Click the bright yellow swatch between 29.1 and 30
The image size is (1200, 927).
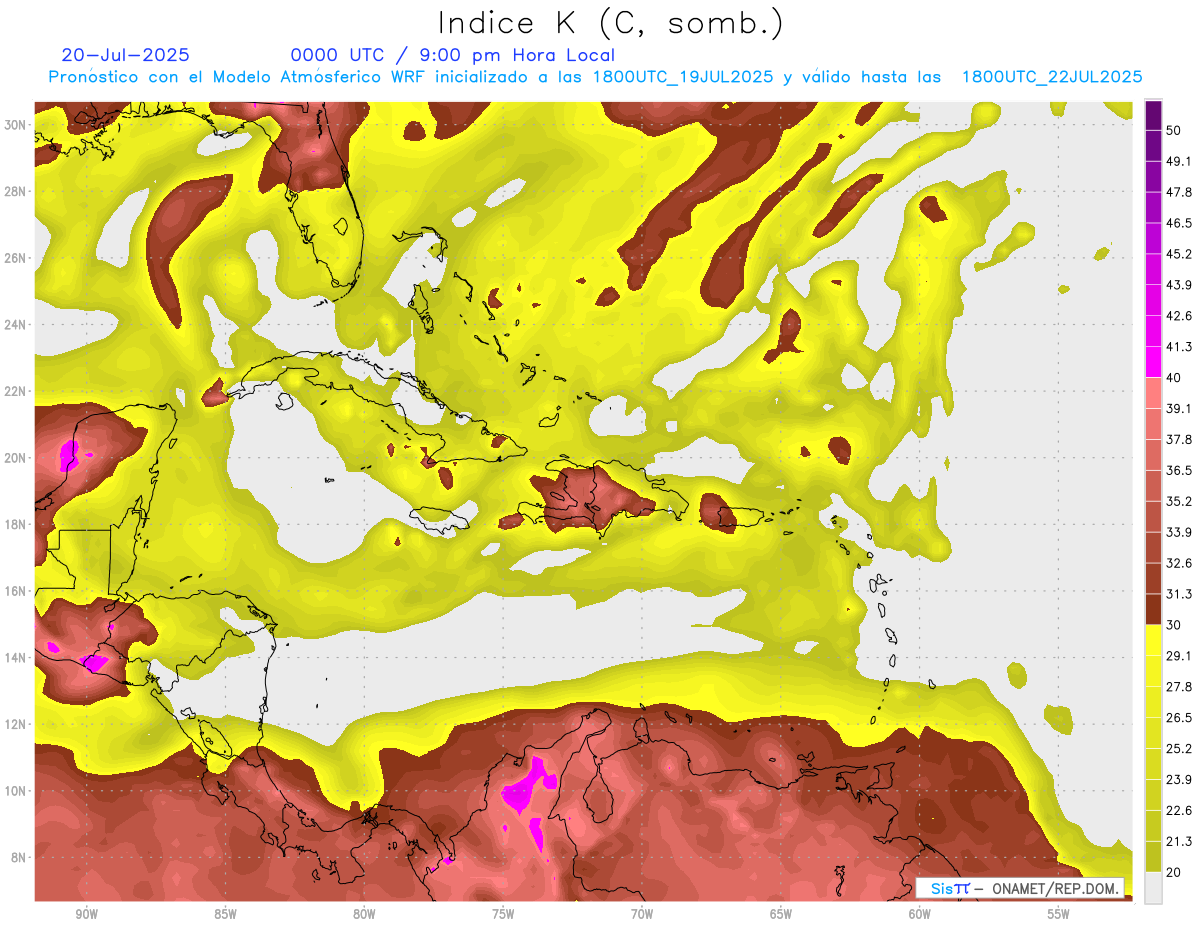click(1153, 640)
